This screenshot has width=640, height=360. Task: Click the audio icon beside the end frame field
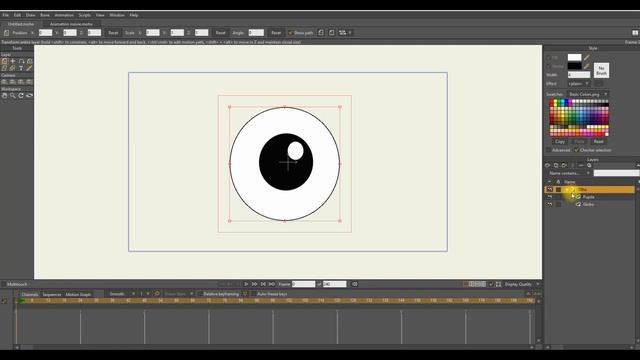point(355,284)
